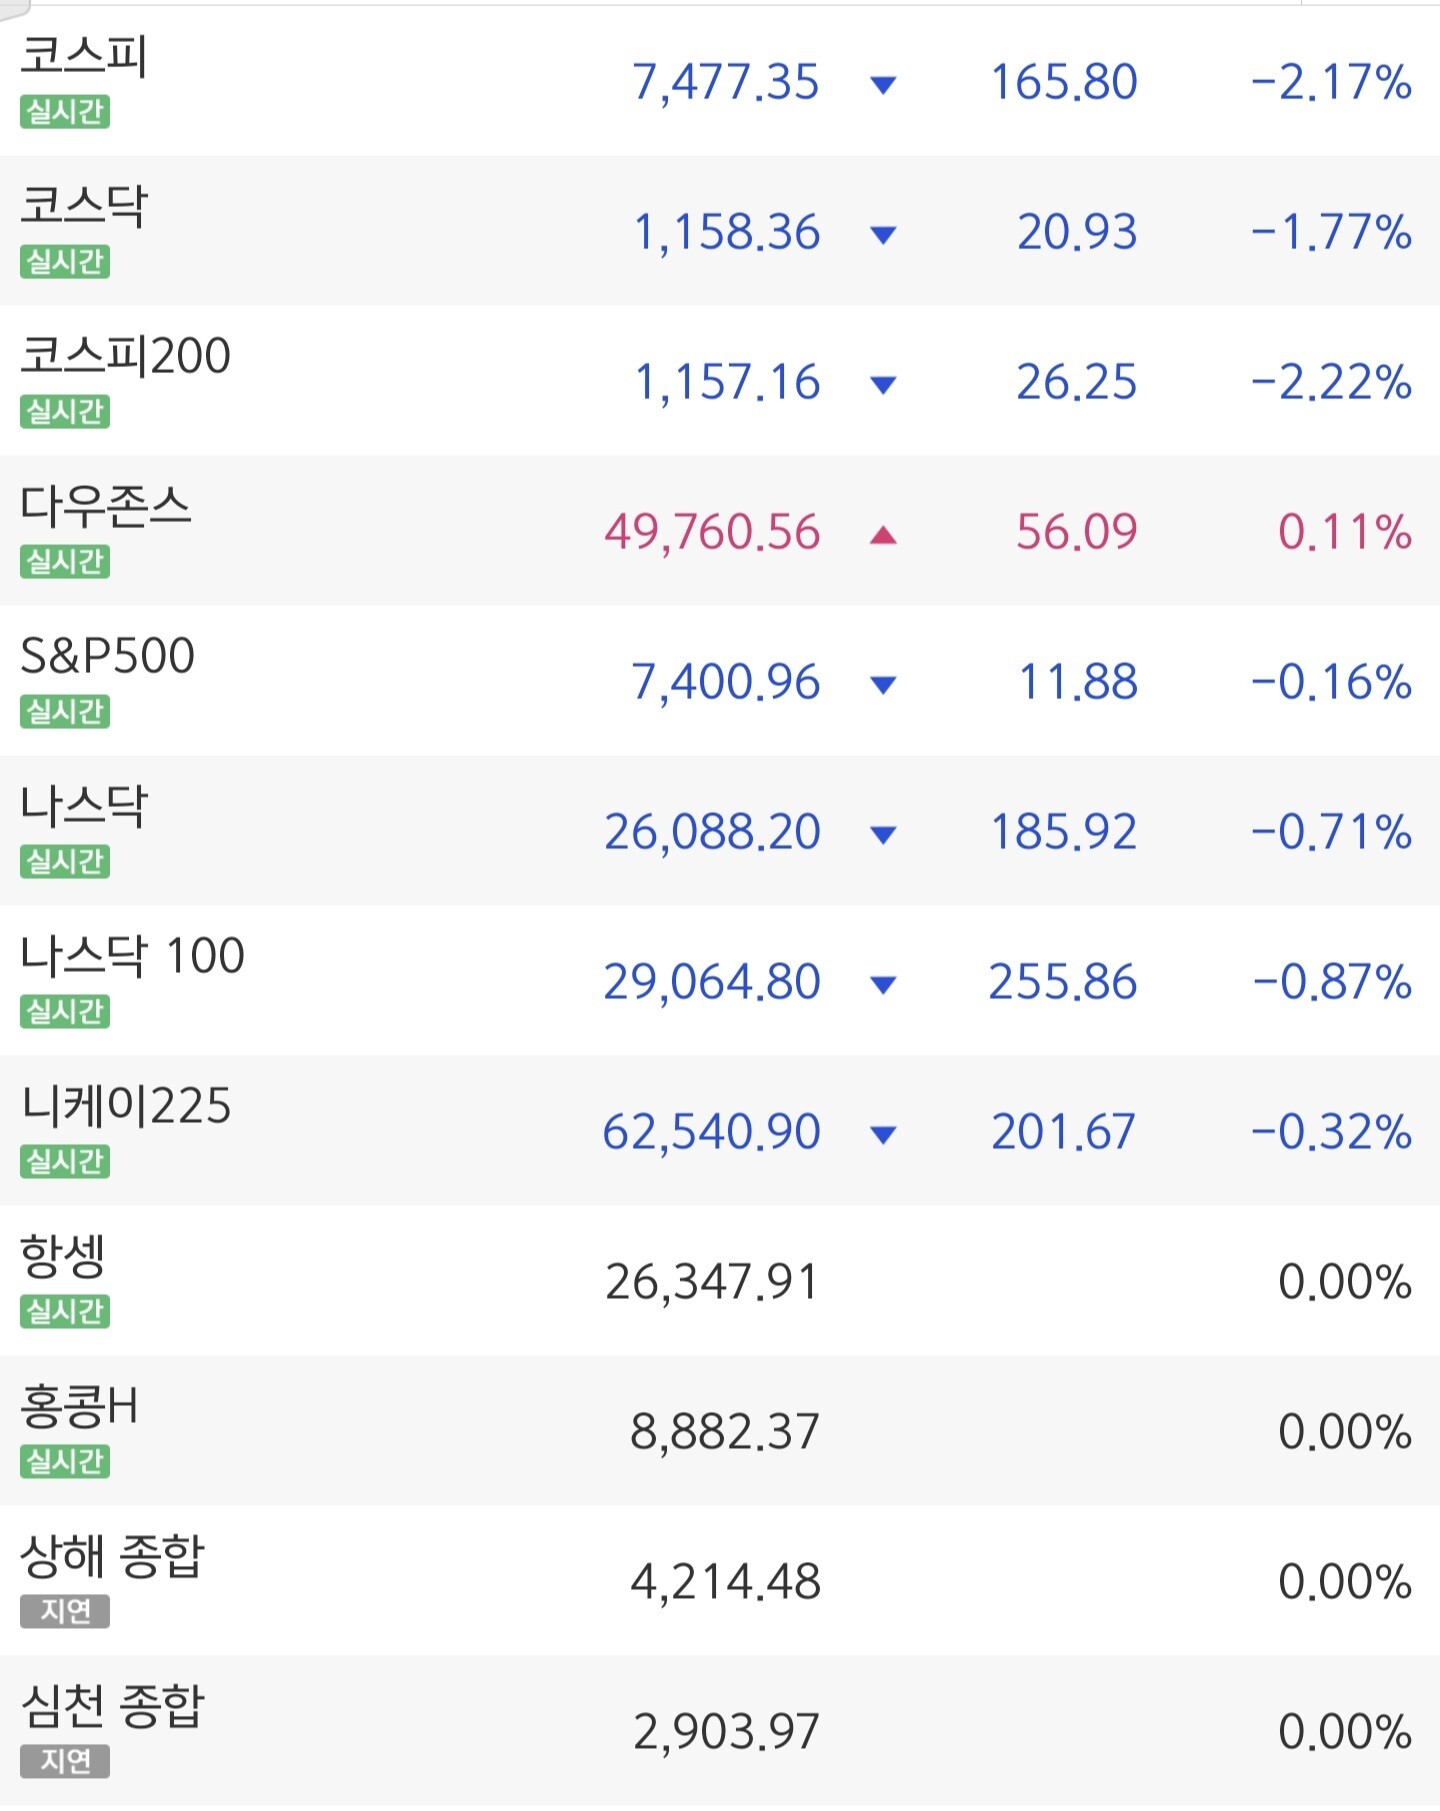Select the 코스피200 index label
This screenshot has height=1811, width=1440.
click(126, 356)
